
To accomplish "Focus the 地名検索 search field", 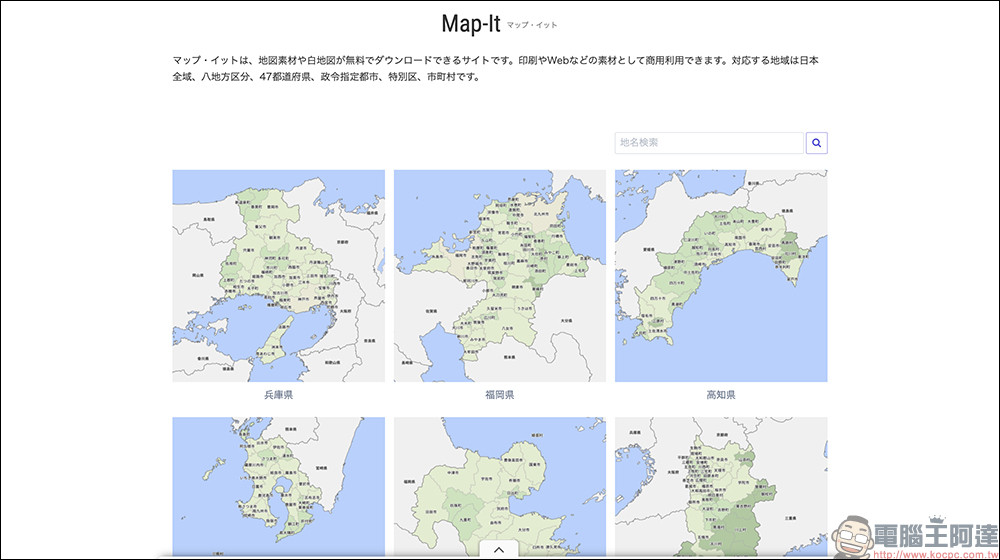I will (x=709, y=143).
